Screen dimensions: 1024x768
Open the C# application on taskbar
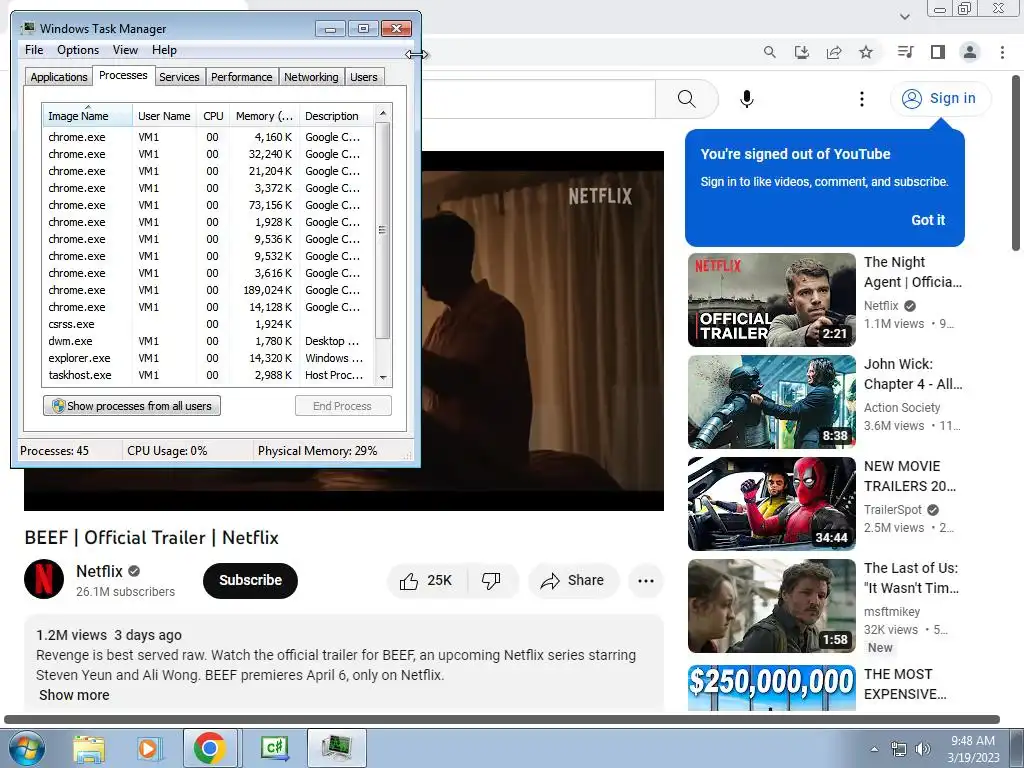tap(274, 748)
